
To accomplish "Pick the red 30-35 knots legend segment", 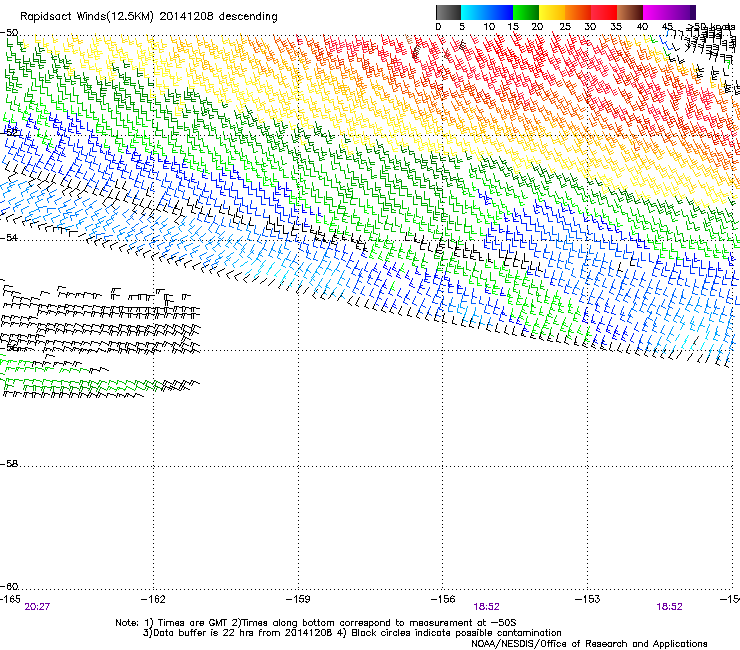I will pyautogui.click(x=604, y=12).
